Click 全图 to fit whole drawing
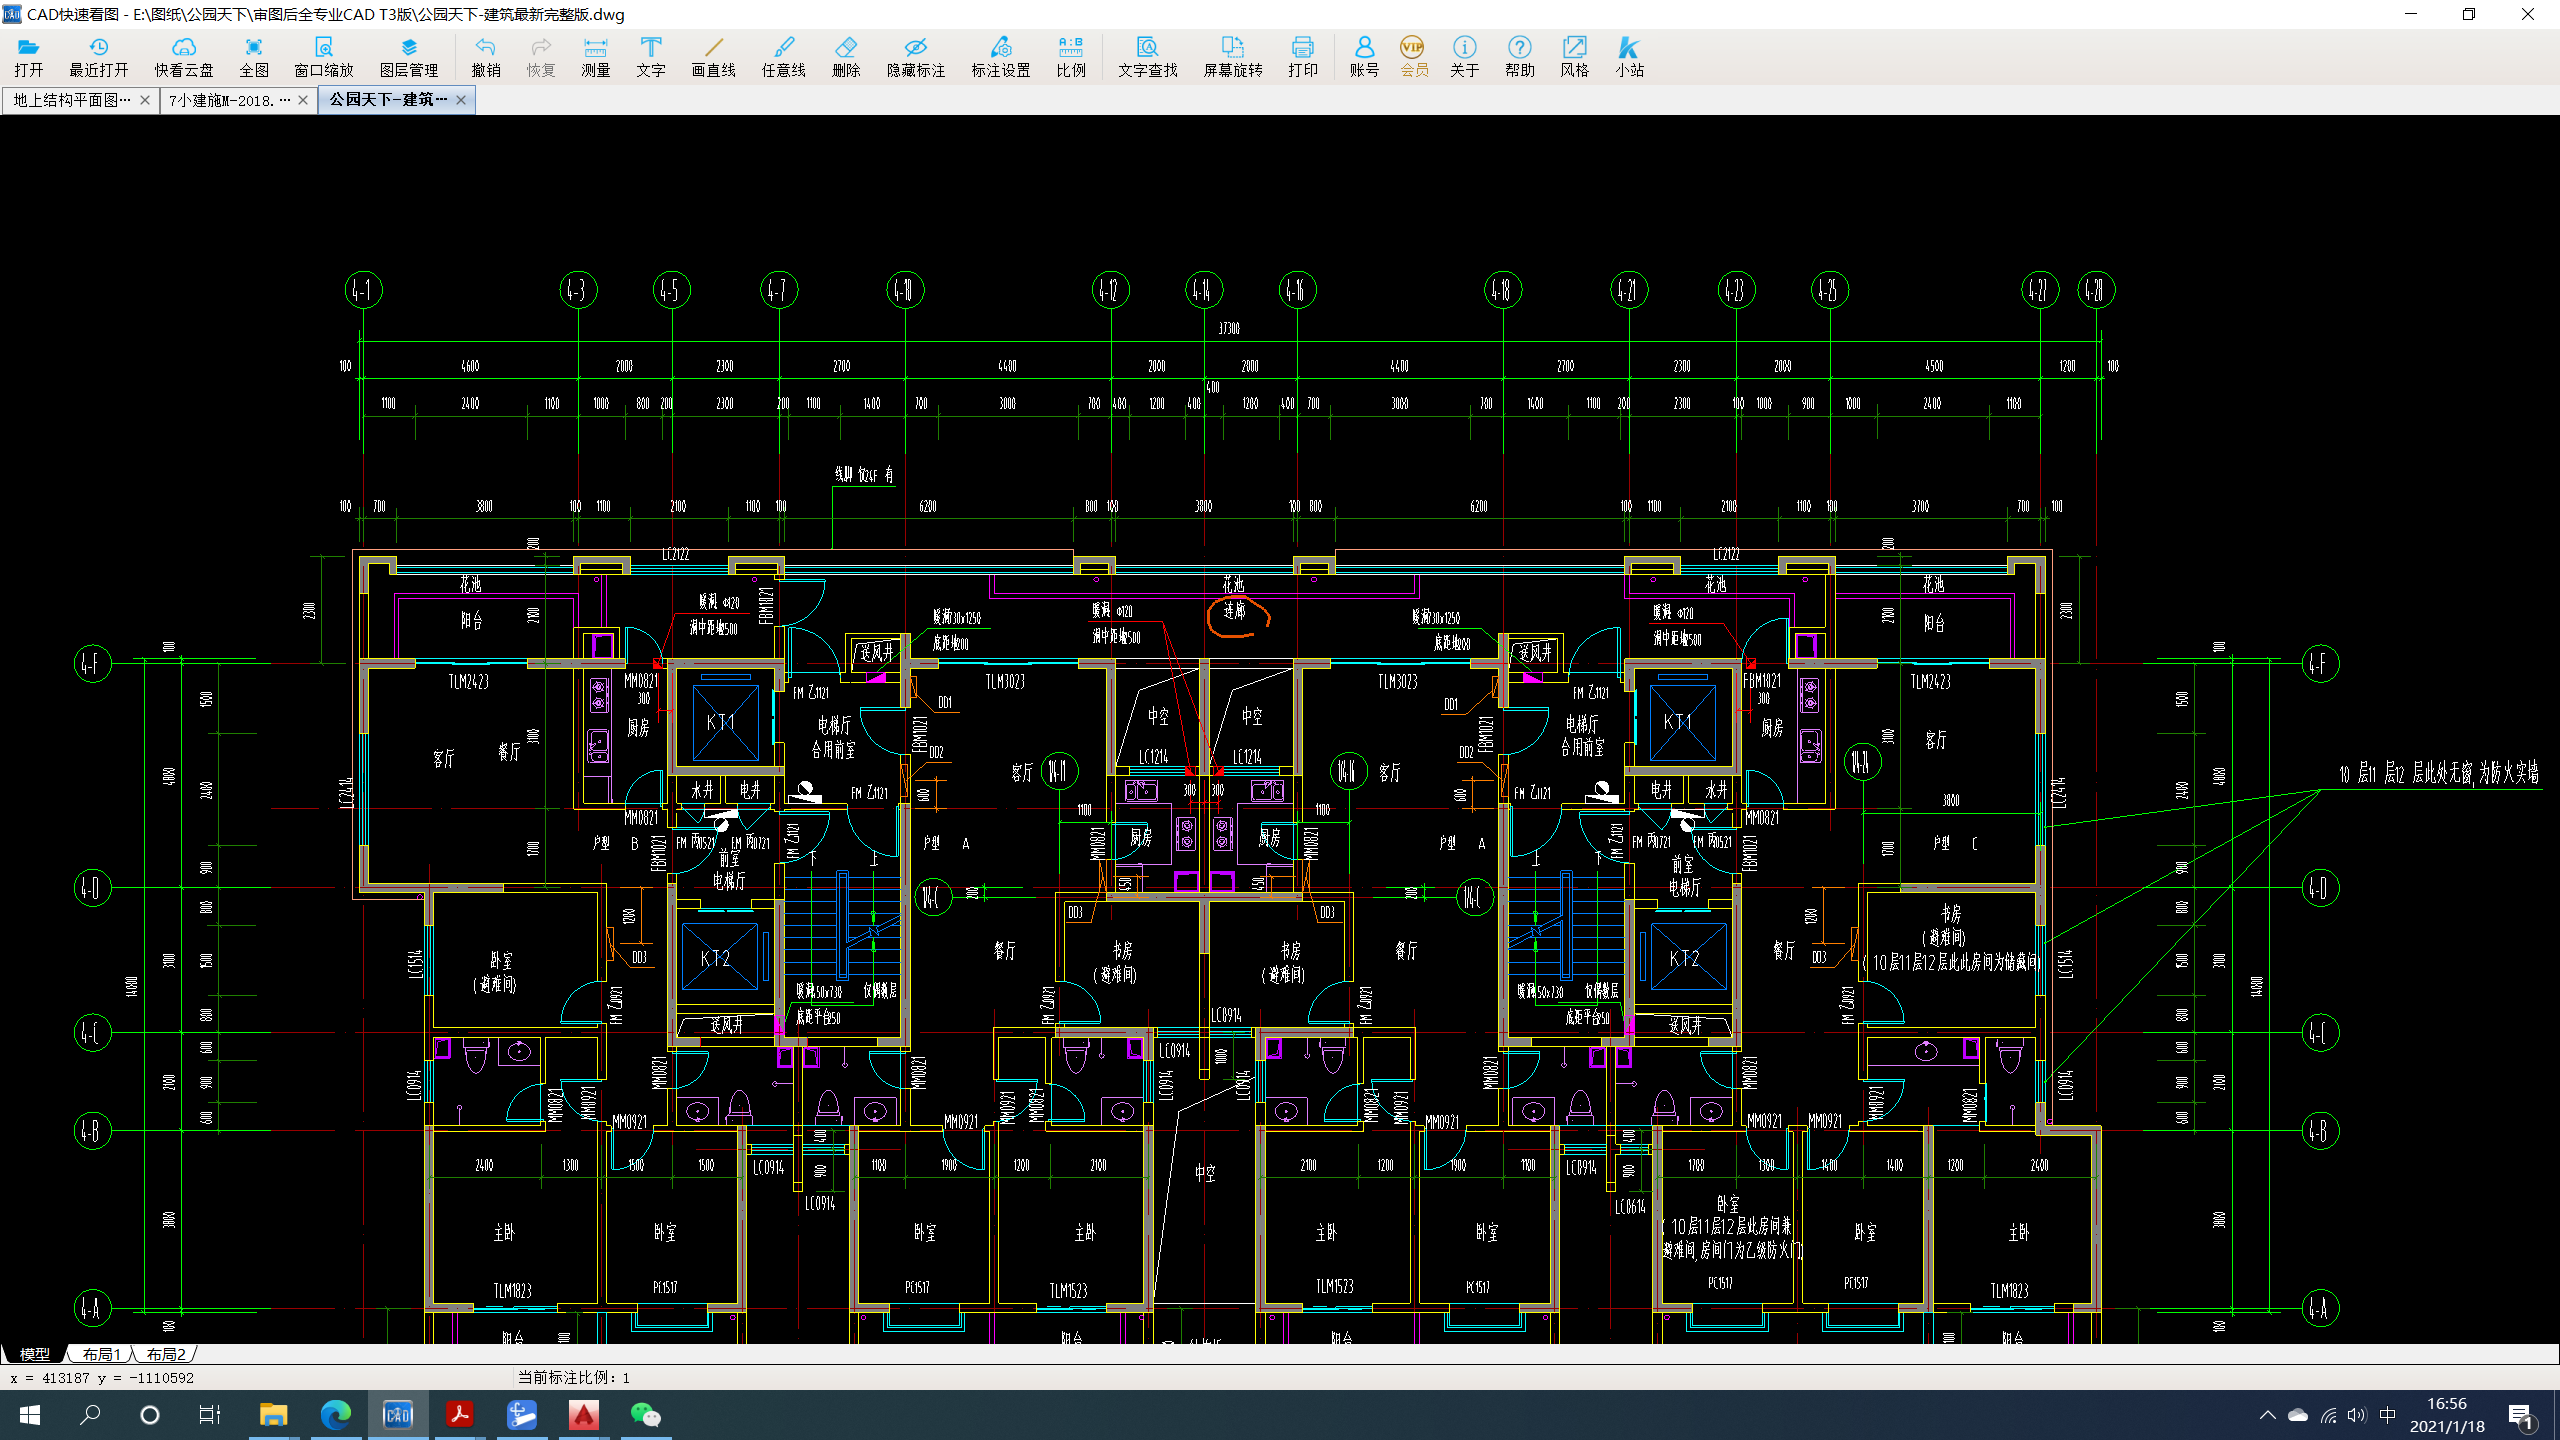This screenshot has height=1440, width=2560. 254,57
